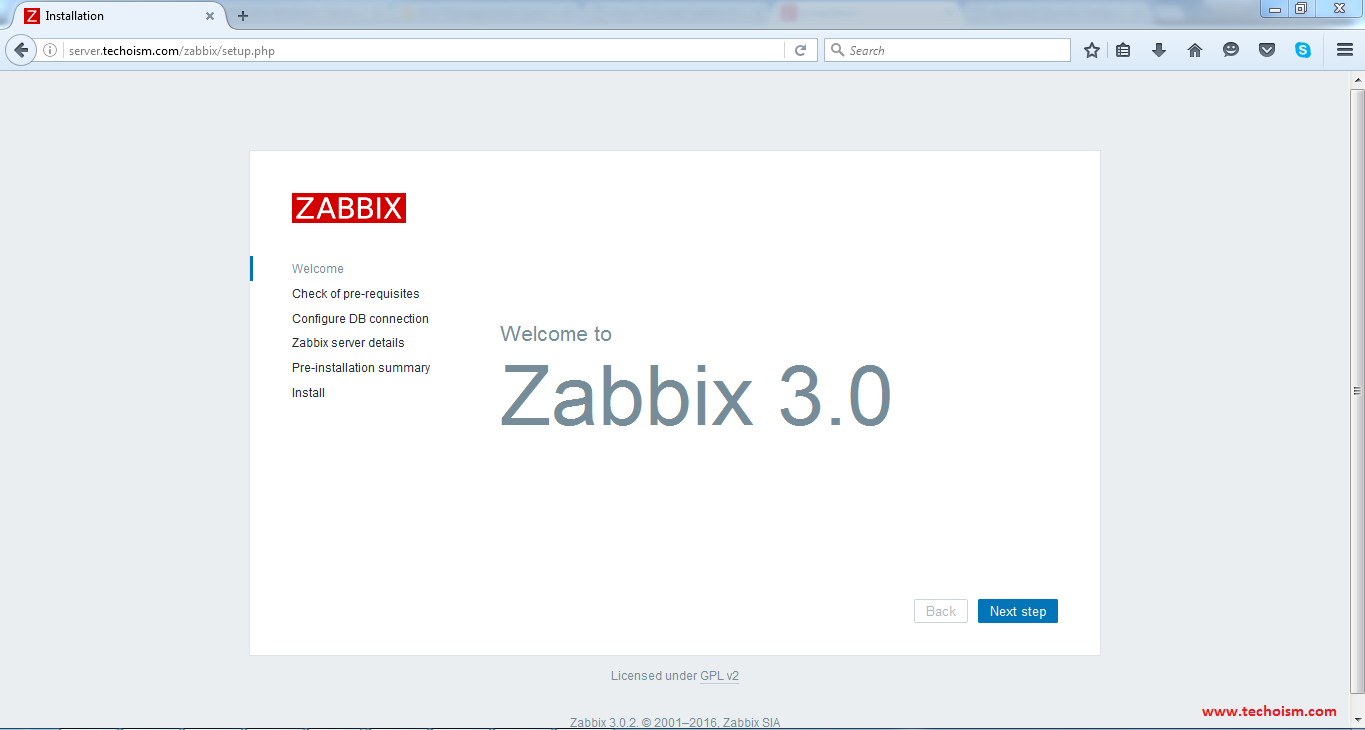The image size is (1365, 730).
Task: Click the 'Zabbix 3.0' heading text
Action: (x=696, y=396)
